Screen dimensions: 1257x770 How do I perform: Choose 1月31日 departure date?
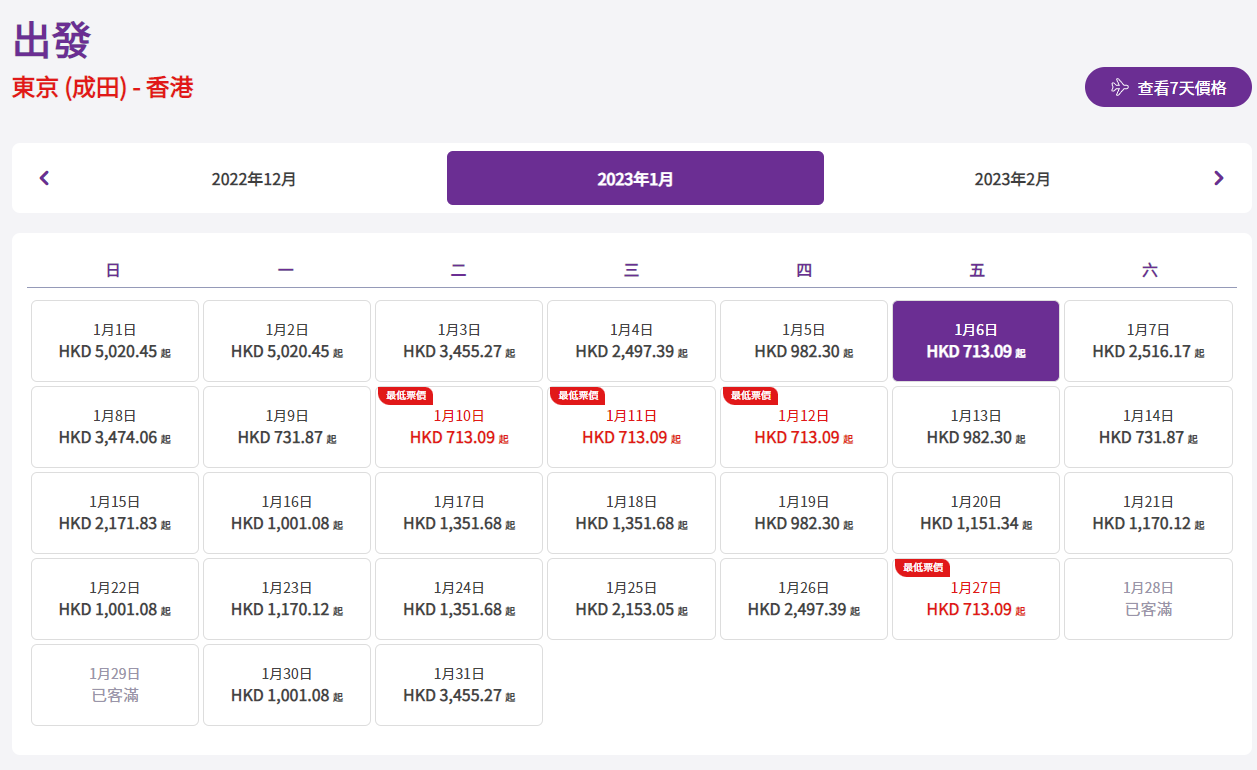pos(459,685)
